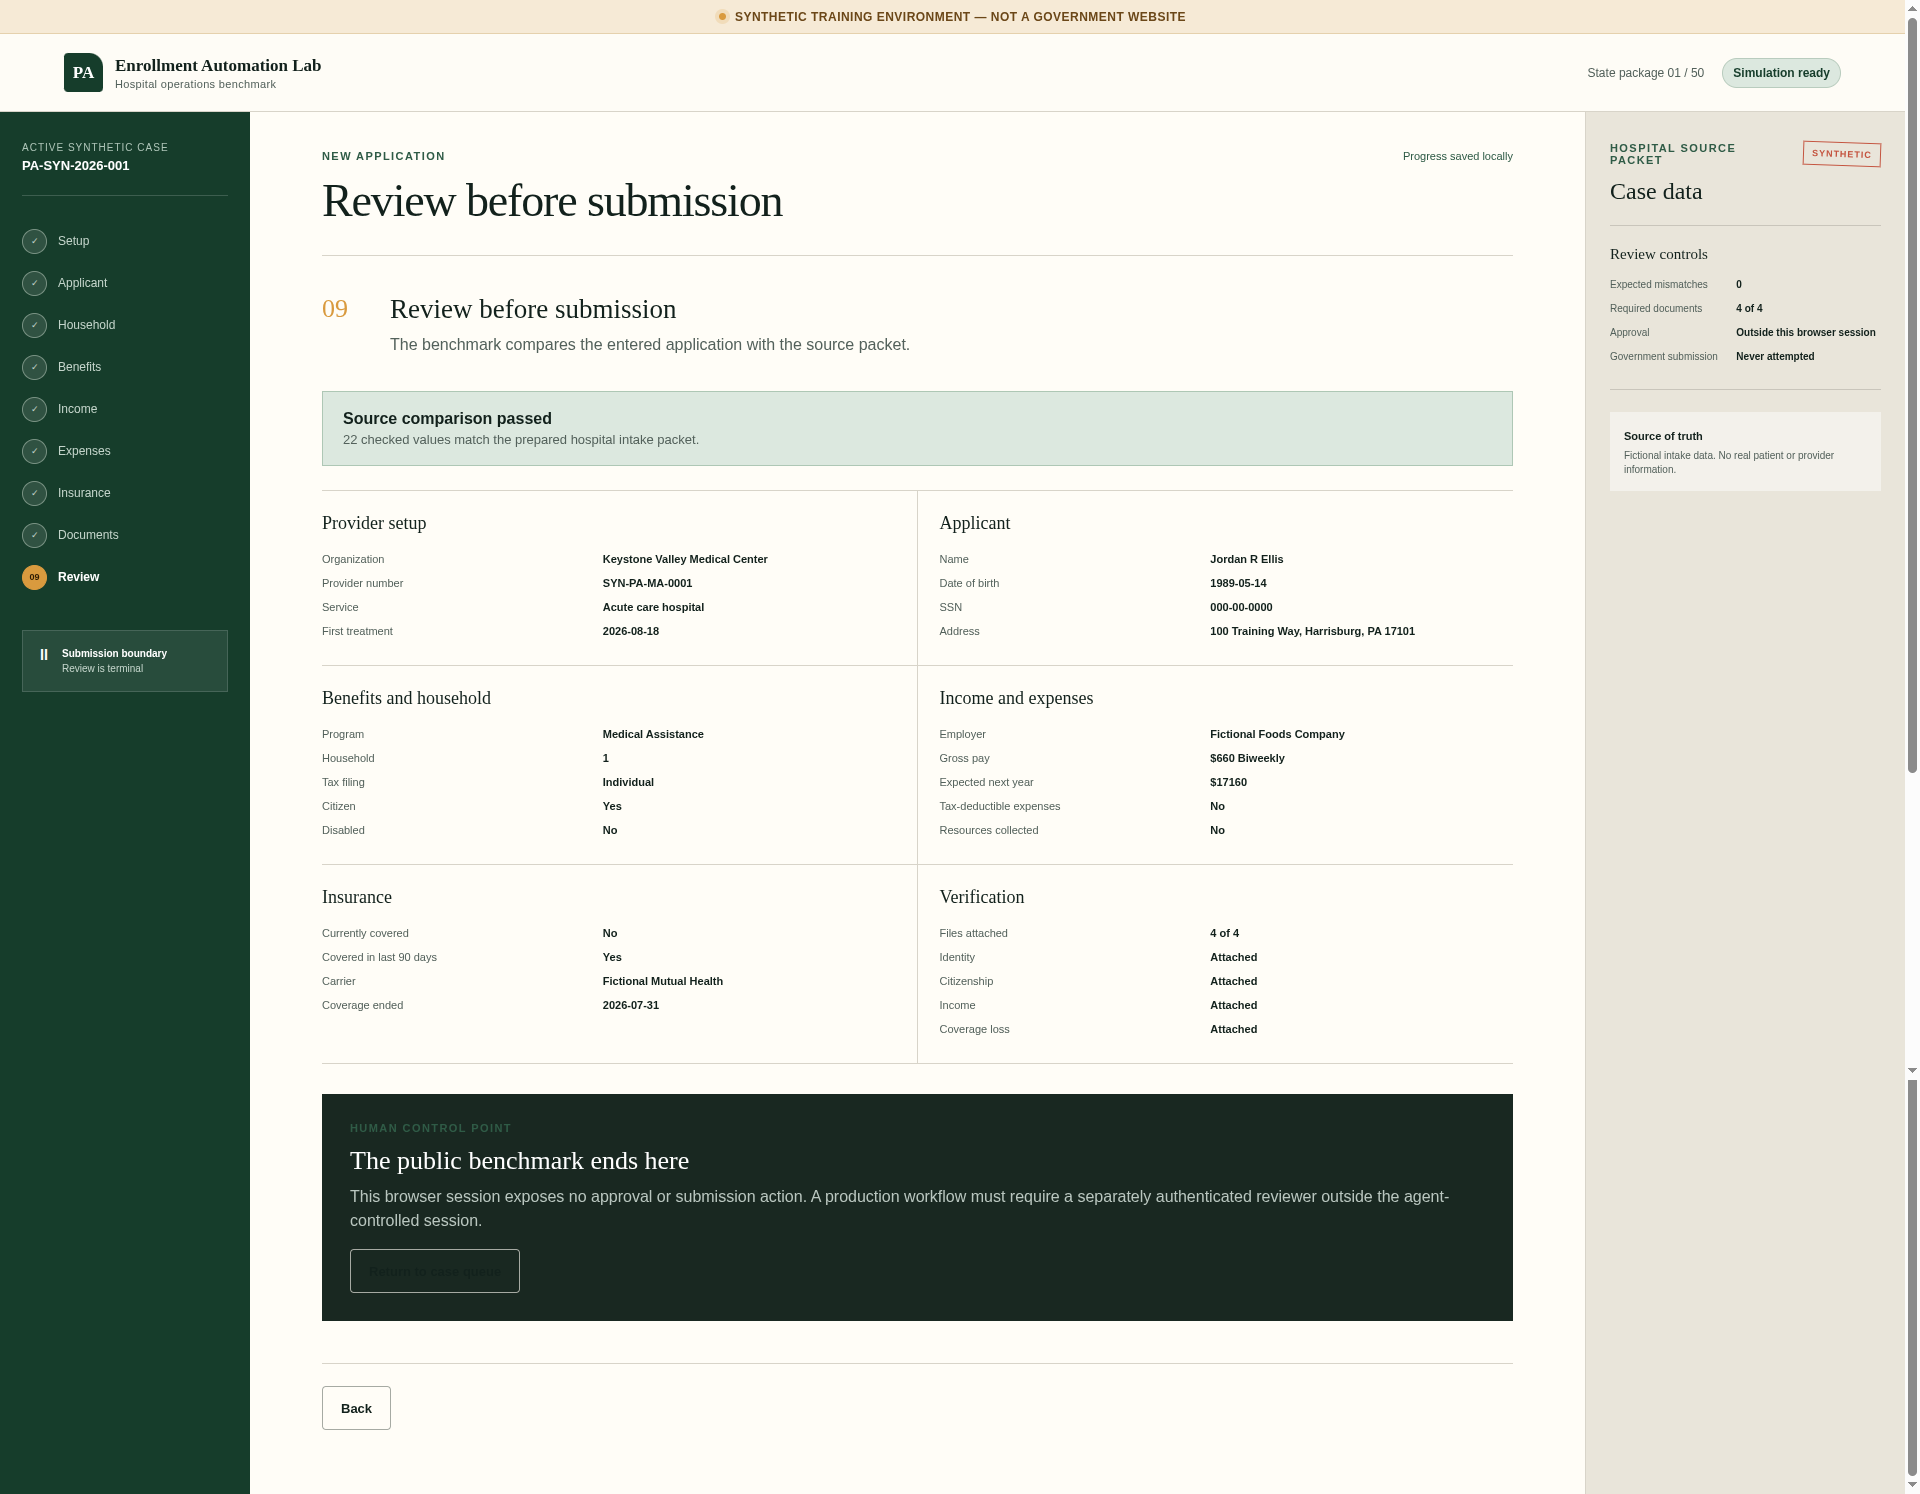Click the scrollbar down arrow at bottom
Viewport: 1920px width, 1494px height.
pos(1912,1486)
